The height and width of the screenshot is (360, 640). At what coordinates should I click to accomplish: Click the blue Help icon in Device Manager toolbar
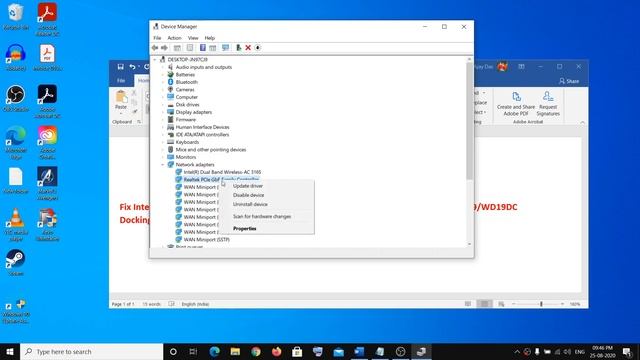202,48
